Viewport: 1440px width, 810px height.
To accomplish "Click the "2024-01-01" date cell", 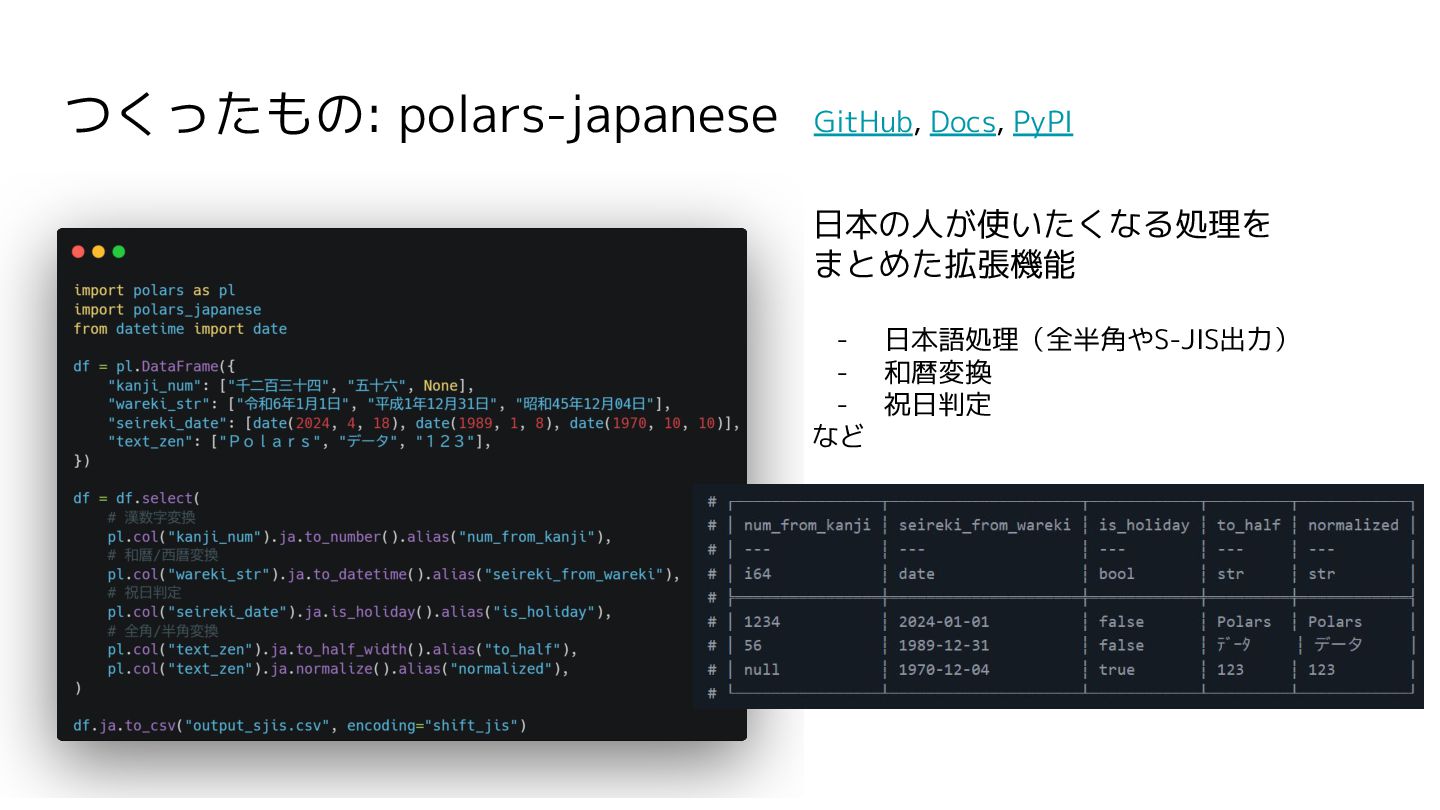I will [x=943, y=622].
